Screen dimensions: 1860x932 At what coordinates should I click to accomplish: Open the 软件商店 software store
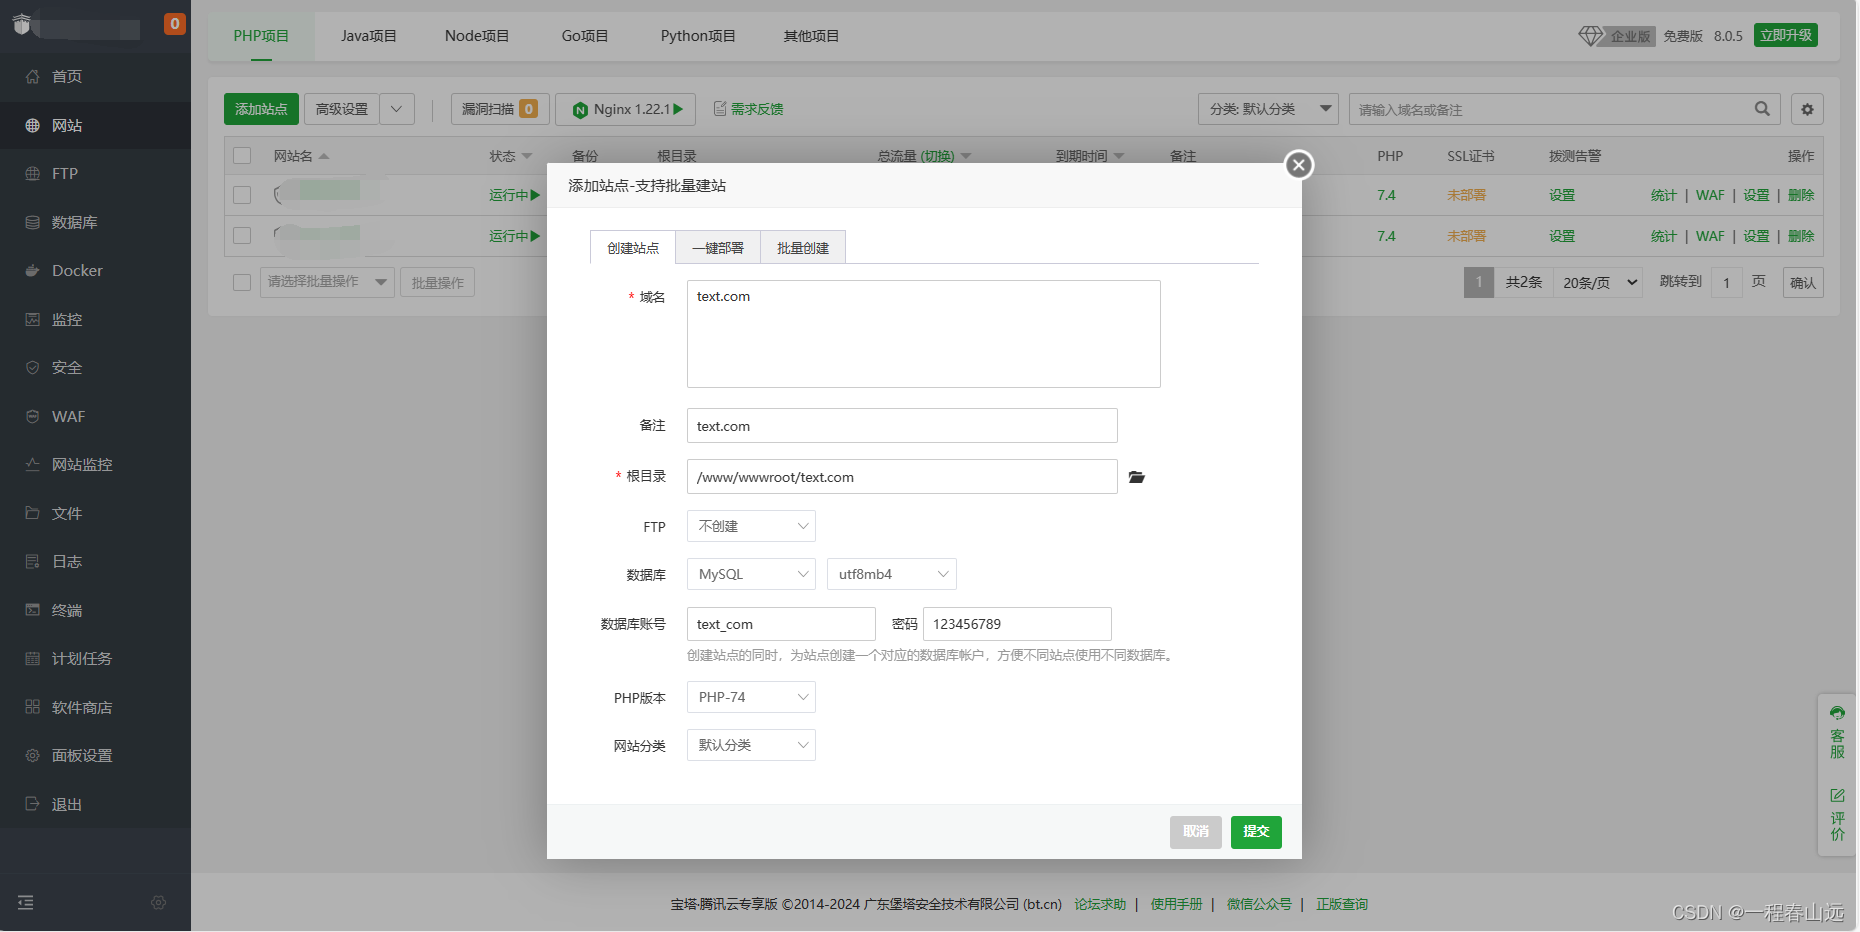[x=80, y=707]
